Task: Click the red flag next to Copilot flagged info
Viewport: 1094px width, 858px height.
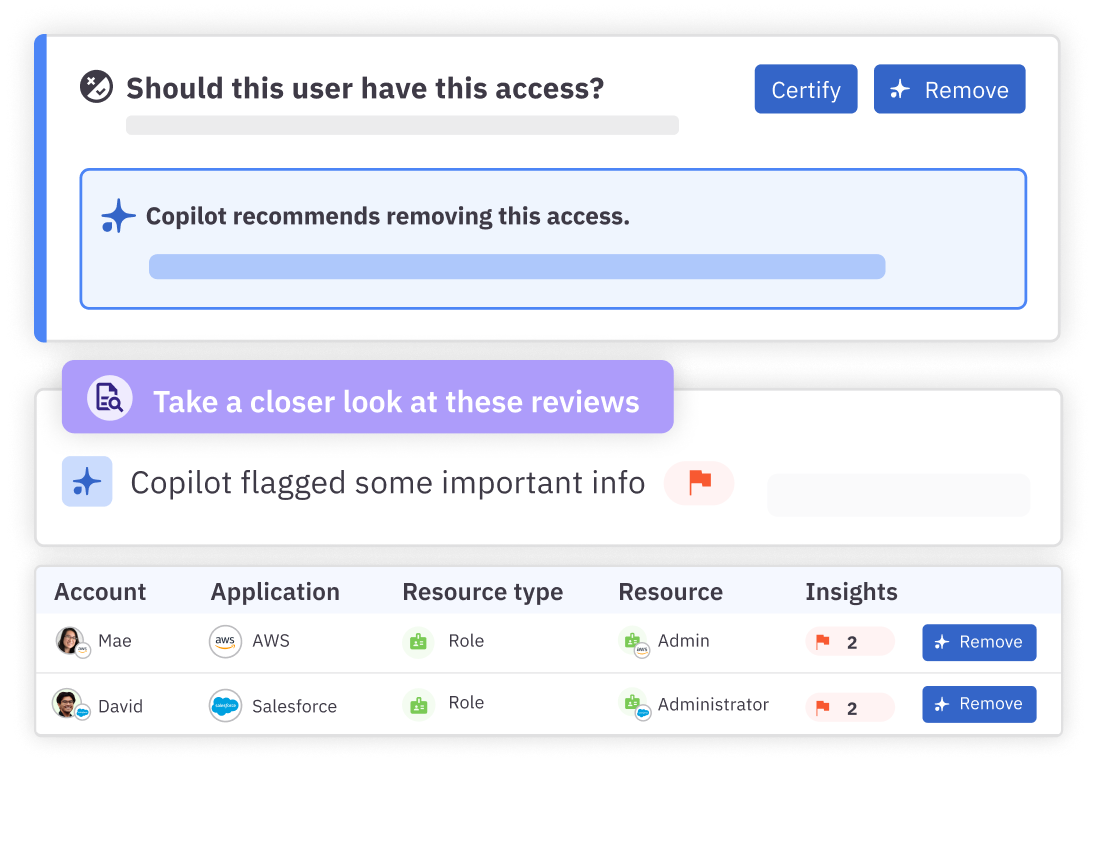Action: (699, 483)
